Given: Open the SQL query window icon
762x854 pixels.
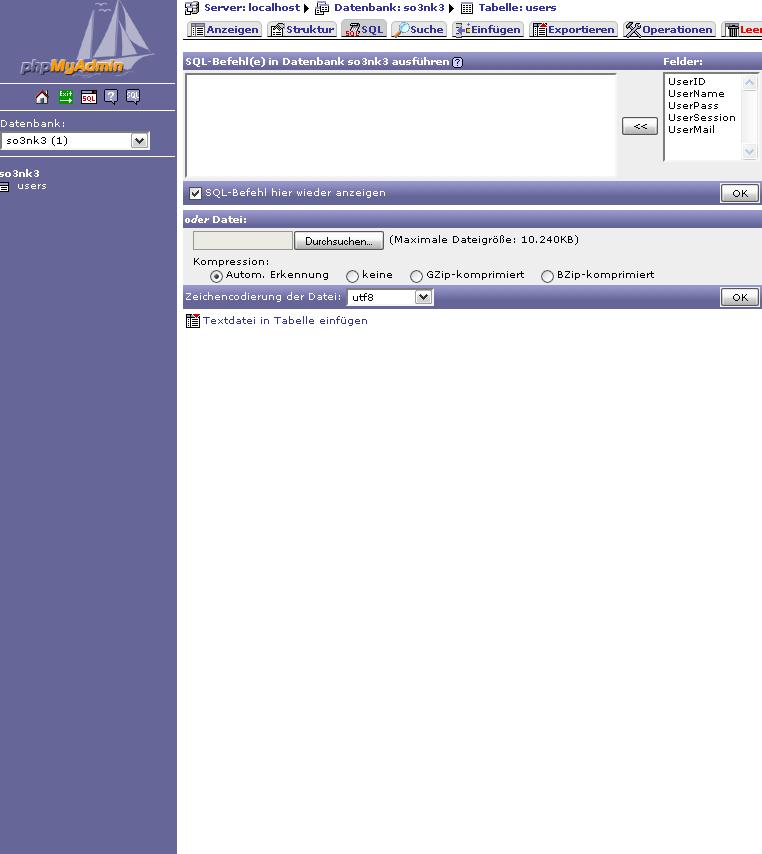Looking at the screenshot, I should pyautogui.click(x=88, y=97).
